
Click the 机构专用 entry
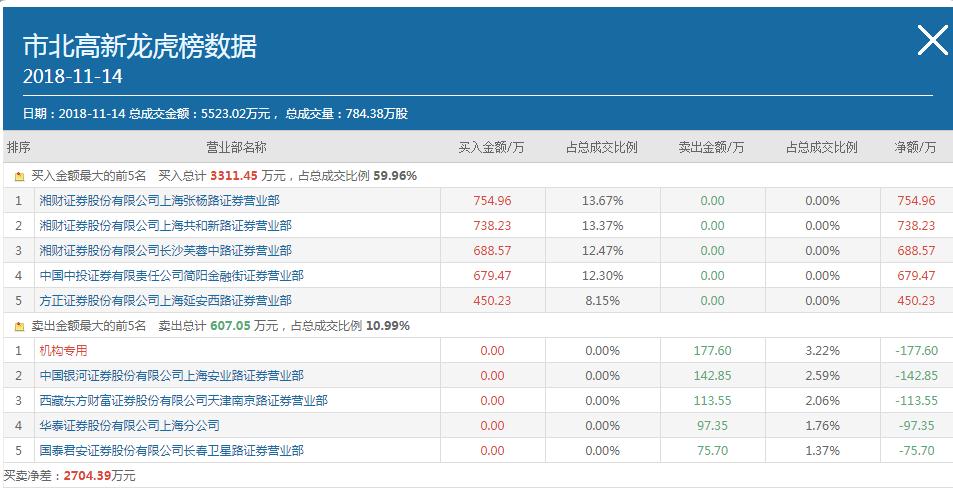tap(63, 351)
